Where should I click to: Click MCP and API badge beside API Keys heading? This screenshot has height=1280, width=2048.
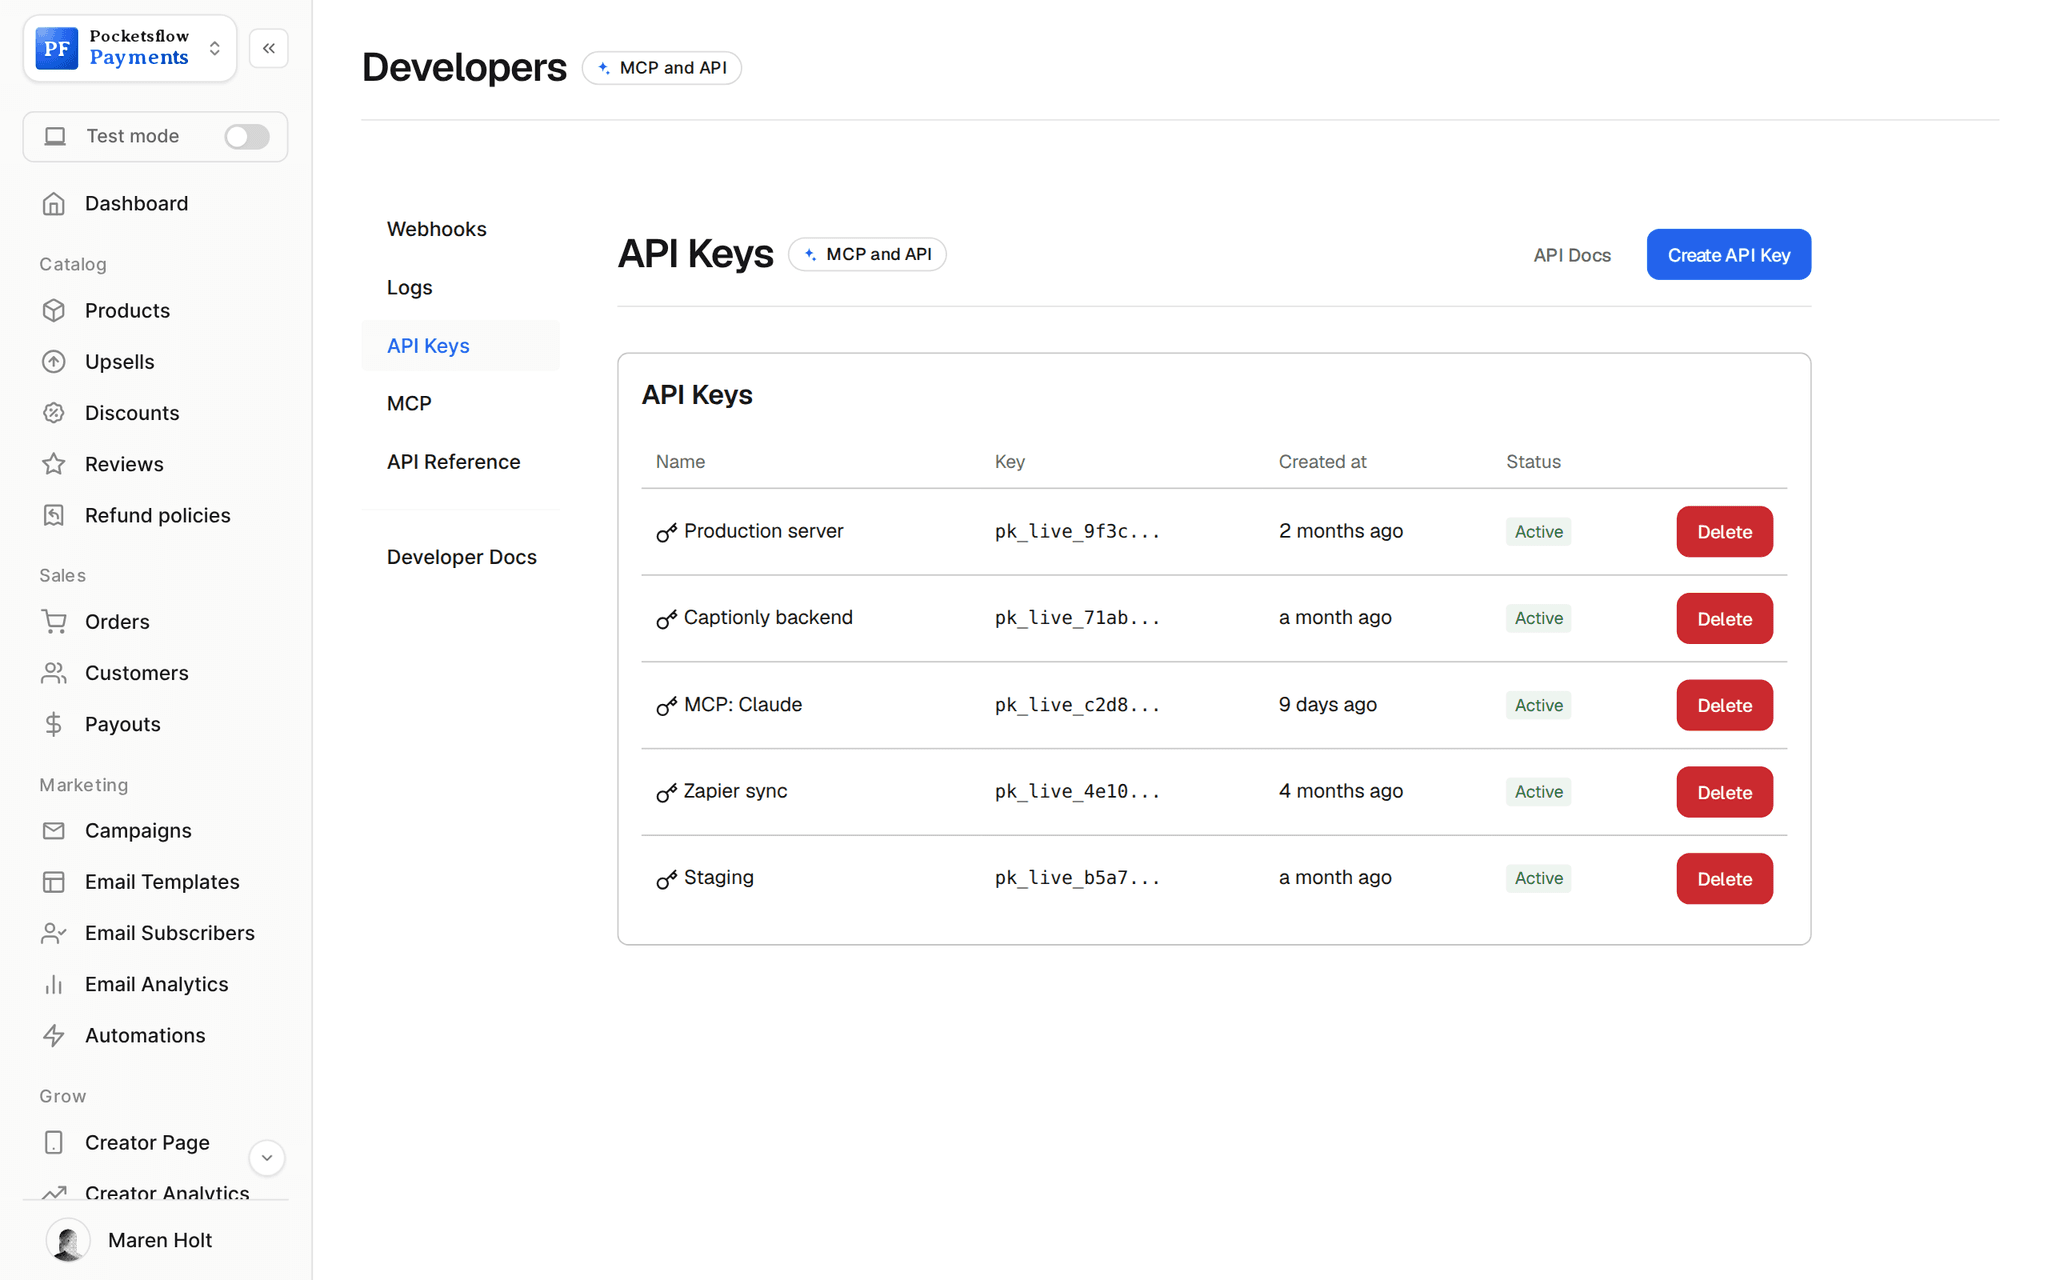pyautogui.click(x=868, y=254)
